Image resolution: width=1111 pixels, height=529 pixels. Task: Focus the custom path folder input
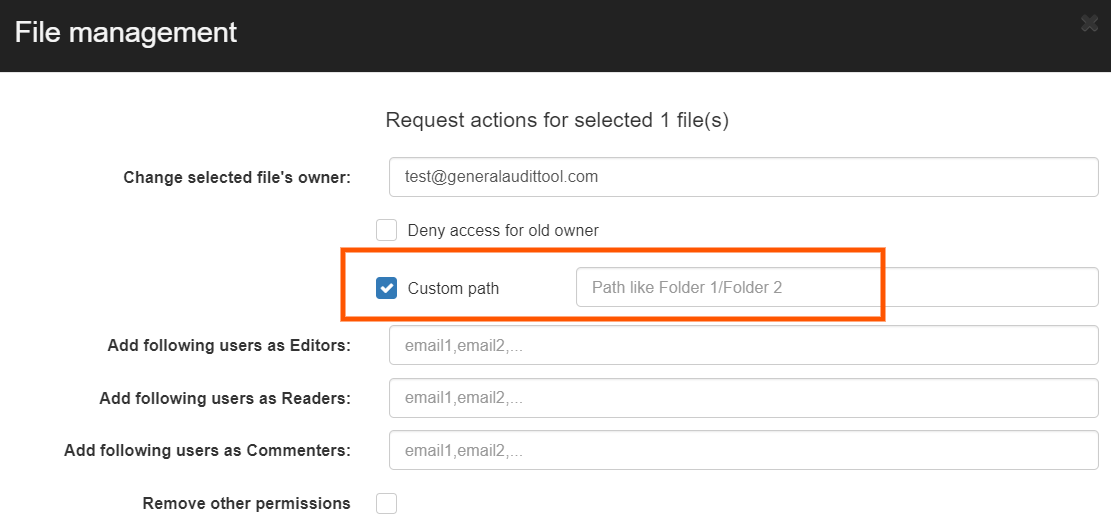pyautogui.click(x=836, y=287)
